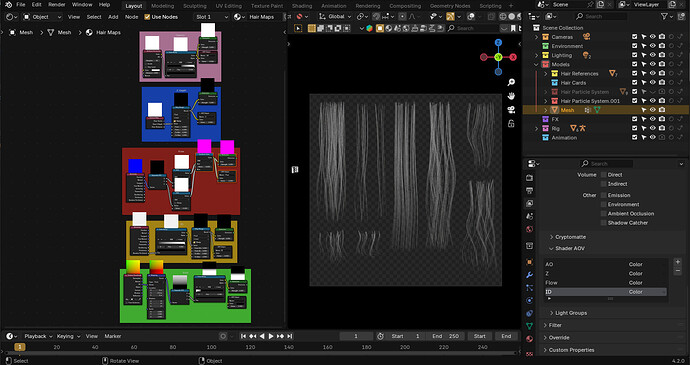Image resolution: width=690 pixels, height=365 pixels.
Task: Enable the Ambient Occlusion pass checkbox
Action: coord(604,214)
